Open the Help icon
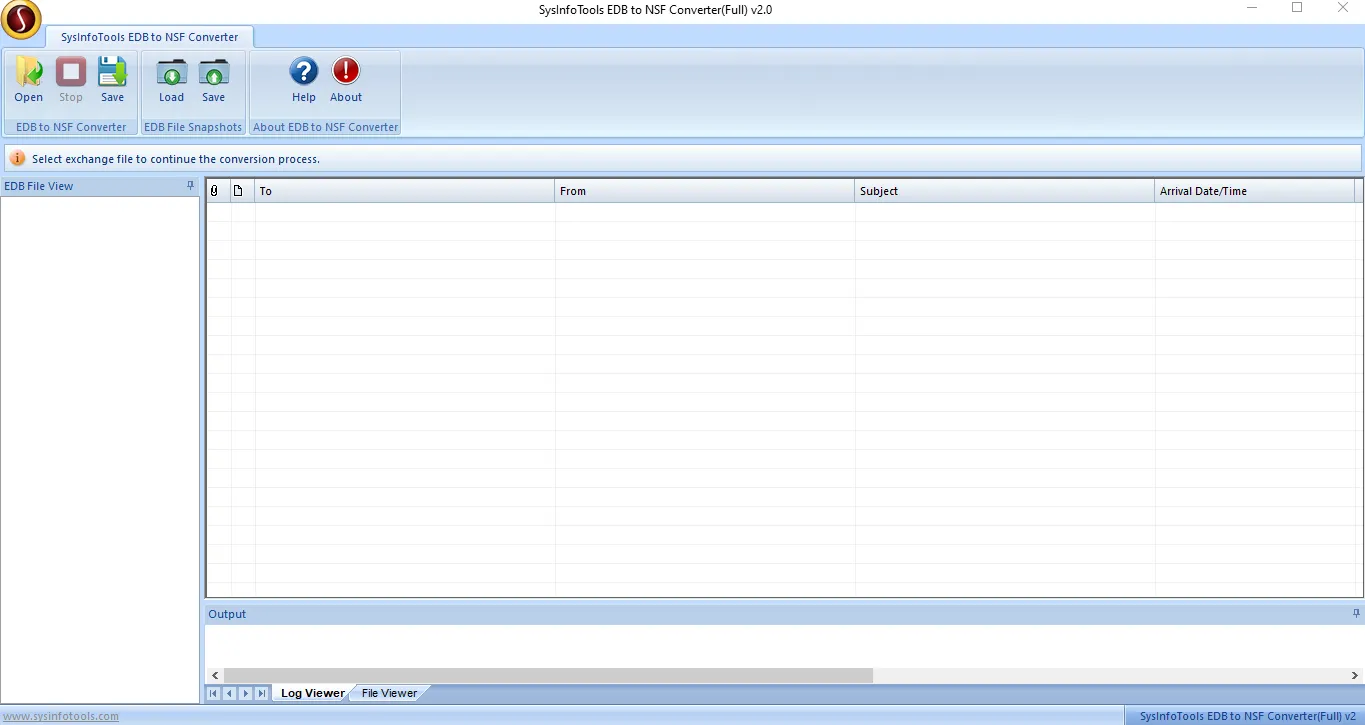Screen dimensions: 1365x725 [x=304, y=72]
